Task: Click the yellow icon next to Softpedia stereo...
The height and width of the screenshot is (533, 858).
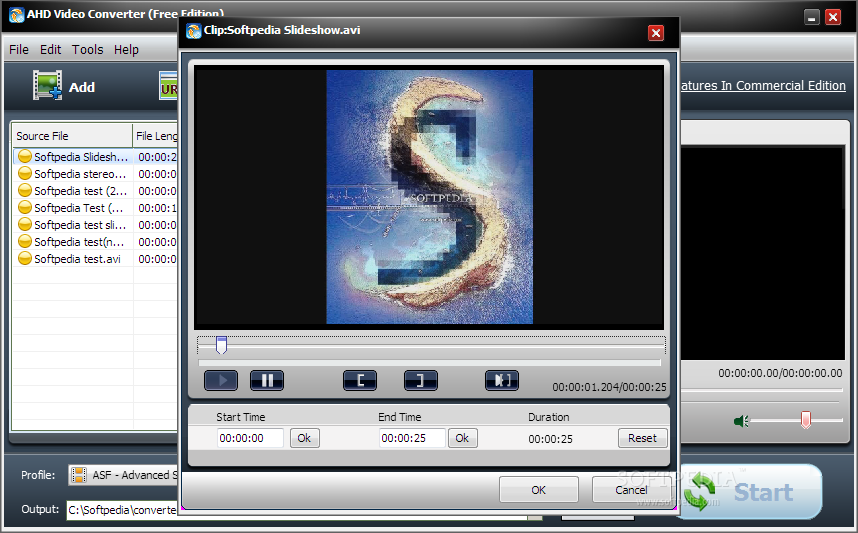Action: pyautogui.click(x=25, y=173)
